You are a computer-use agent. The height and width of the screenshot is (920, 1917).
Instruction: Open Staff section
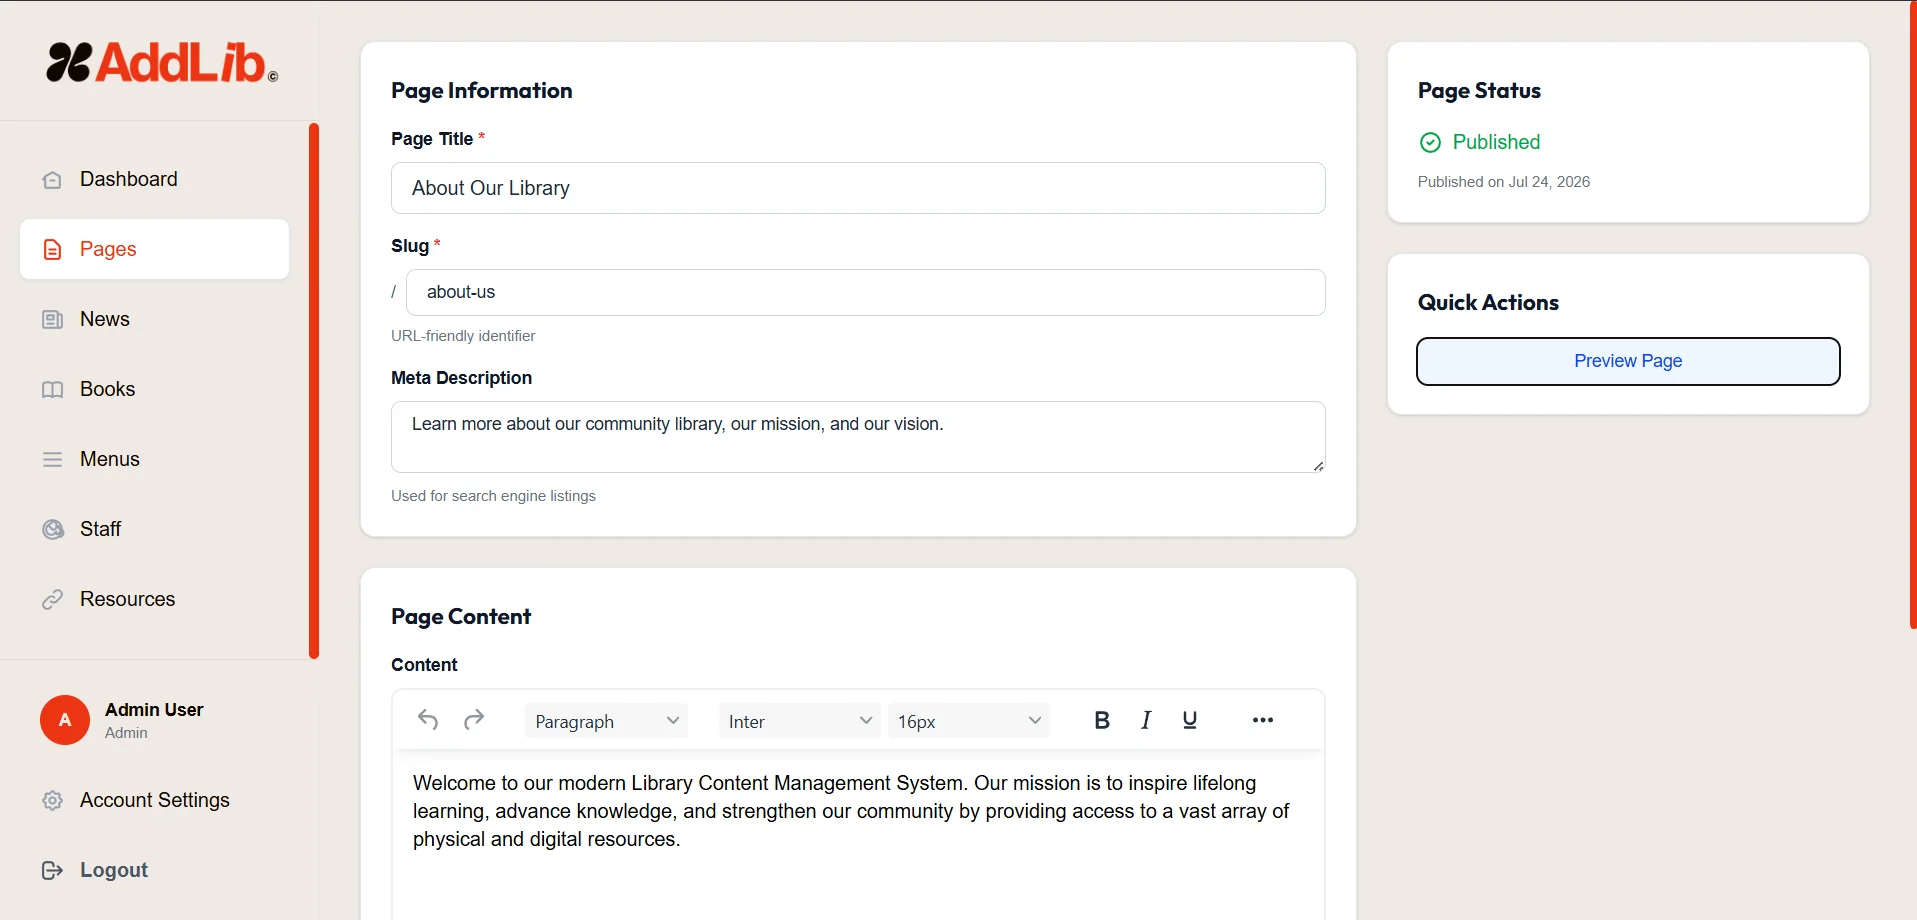154,529
